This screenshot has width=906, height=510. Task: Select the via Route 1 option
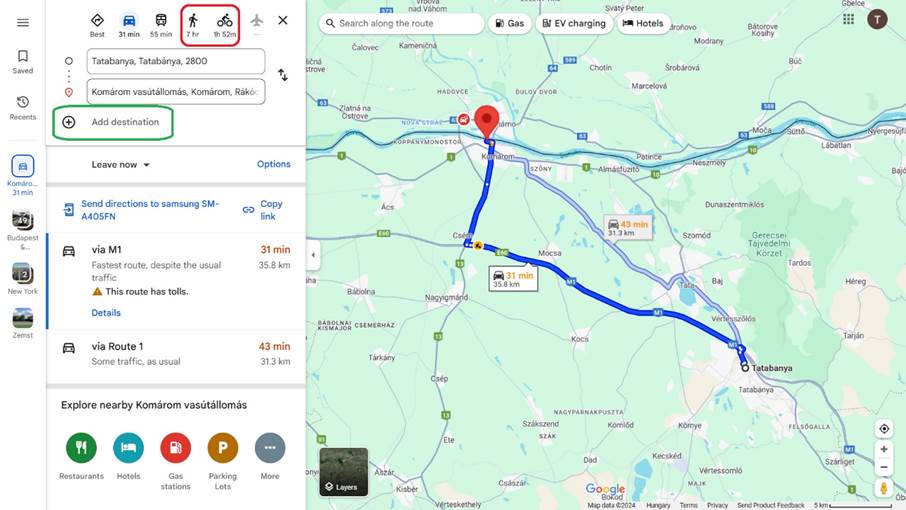tap(176, 354)
